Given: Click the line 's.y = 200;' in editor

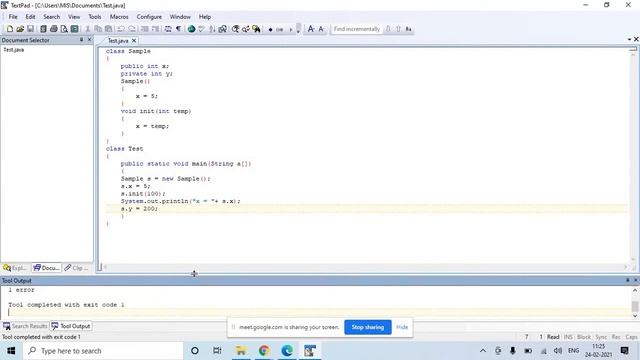Looking at the screenshot, I should click(x=139, y=209).
